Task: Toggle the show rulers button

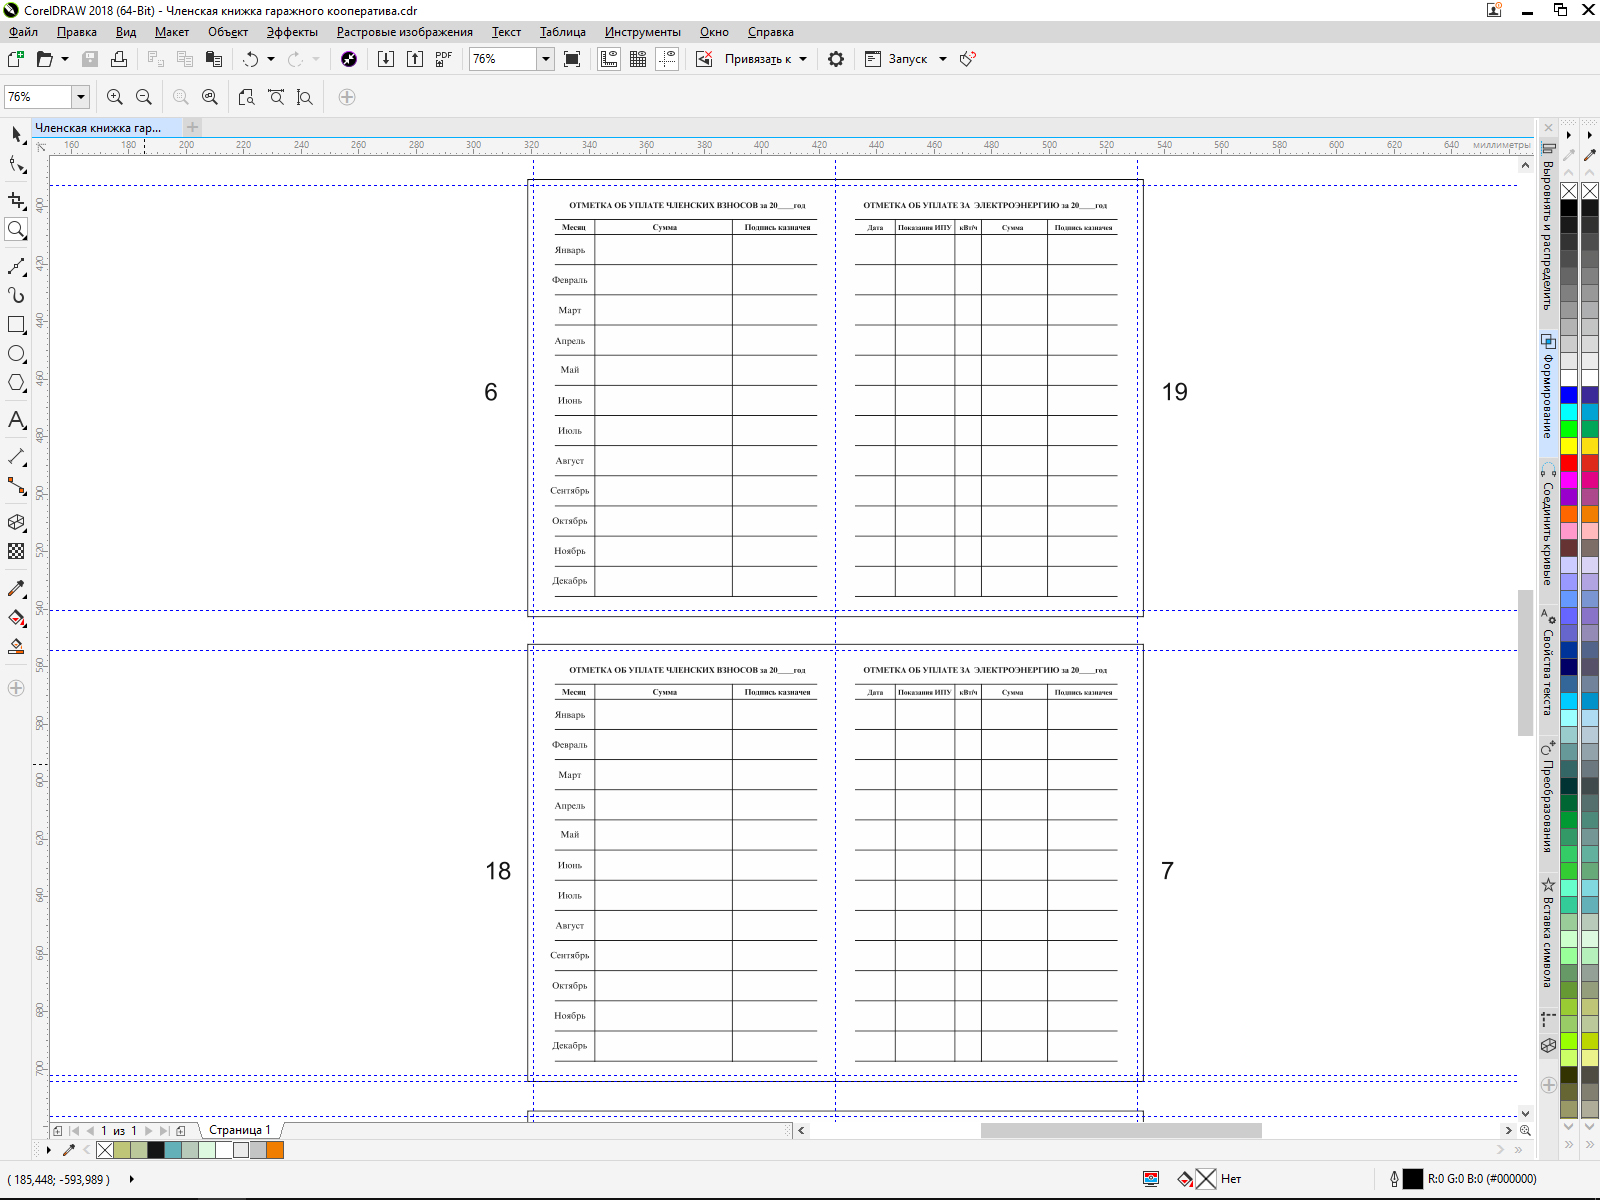Action: [x=609, y=59]
